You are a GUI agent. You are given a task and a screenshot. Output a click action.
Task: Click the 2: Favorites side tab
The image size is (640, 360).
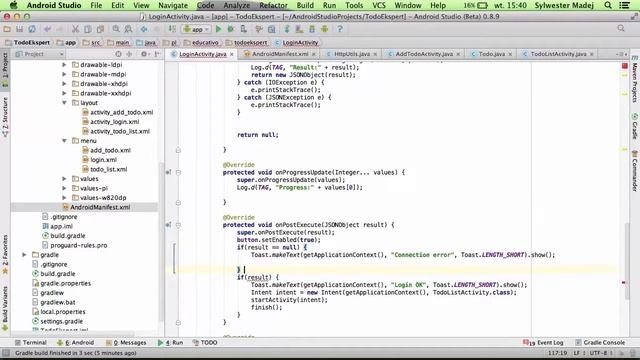point(5,254)
